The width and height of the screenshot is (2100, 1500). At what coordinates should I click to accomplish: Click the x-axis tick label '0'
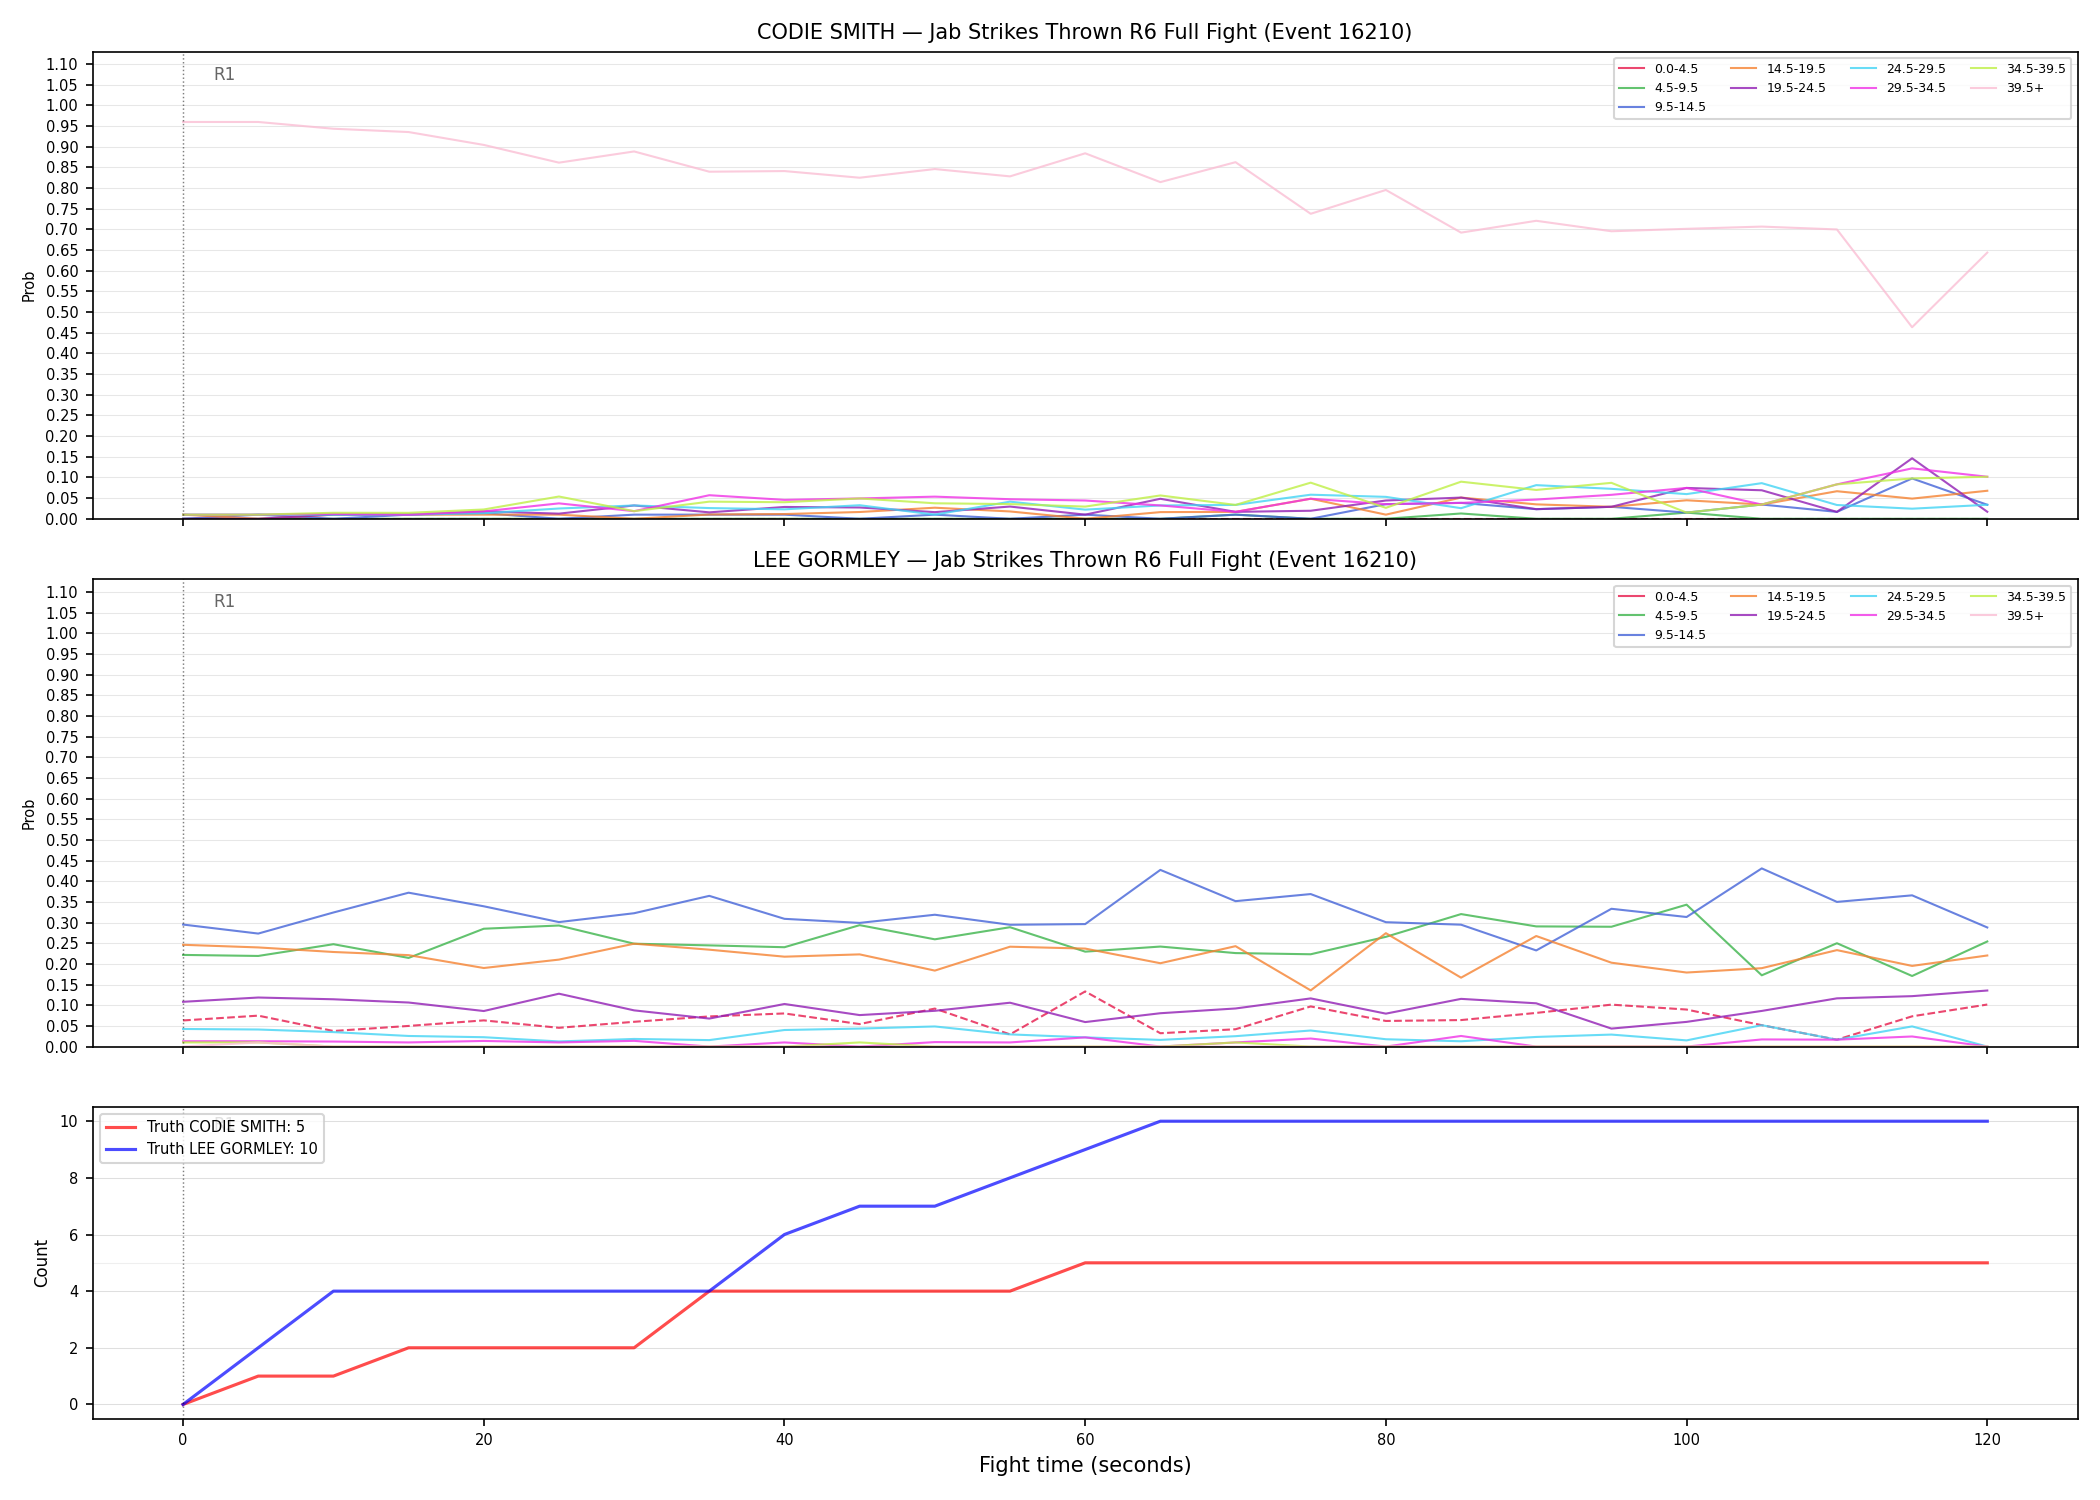[182, 1440]
